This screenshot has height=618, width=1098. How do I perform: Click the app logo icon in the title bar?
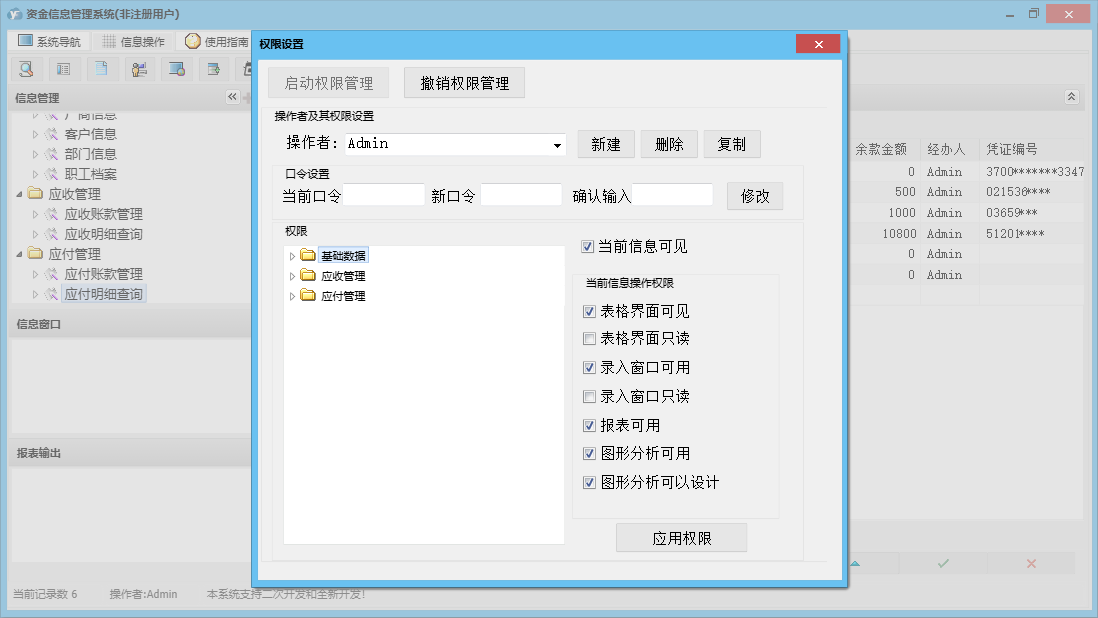pos(14,14)
